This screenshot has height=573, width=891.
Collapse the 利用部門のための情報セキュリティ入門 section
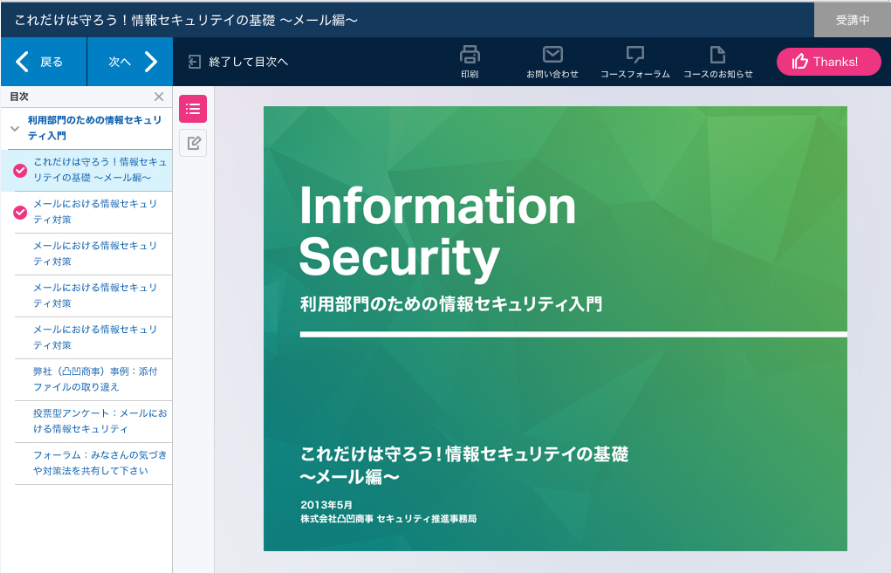15,128
